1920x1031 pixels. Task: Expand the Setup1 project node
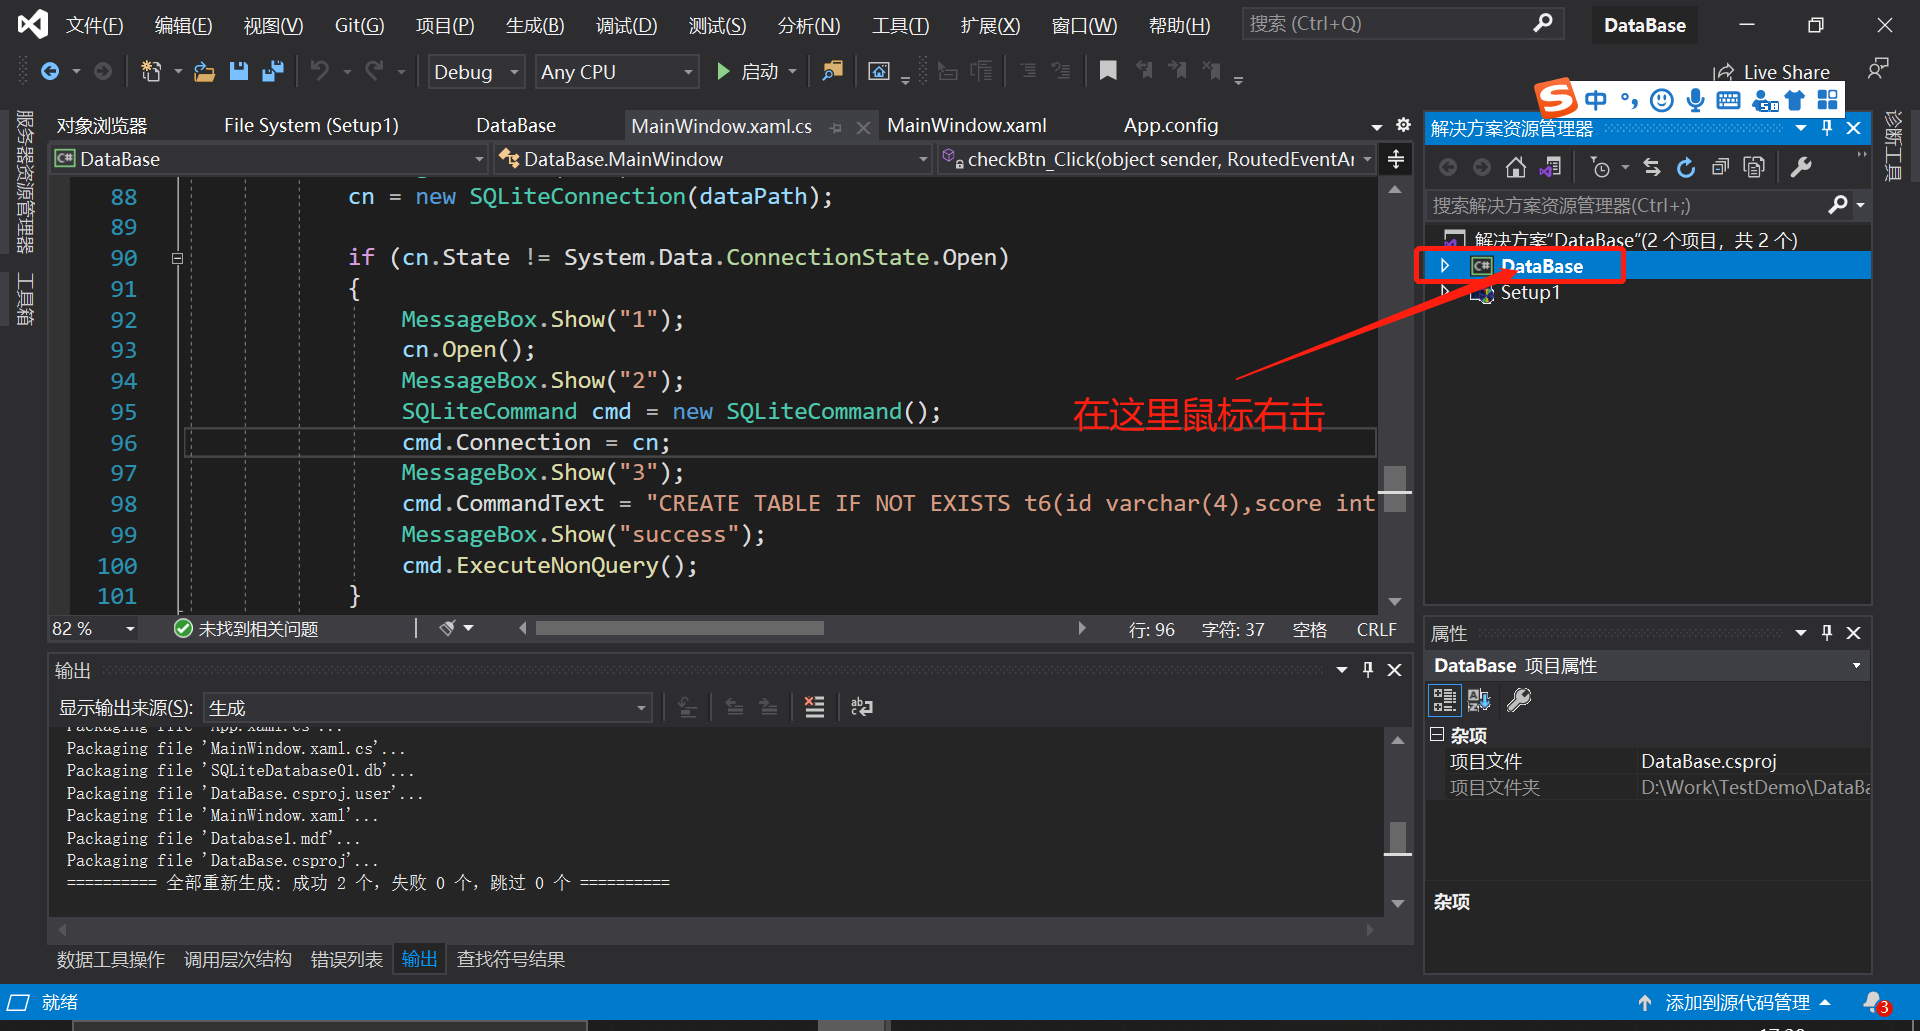[1445, 292]
